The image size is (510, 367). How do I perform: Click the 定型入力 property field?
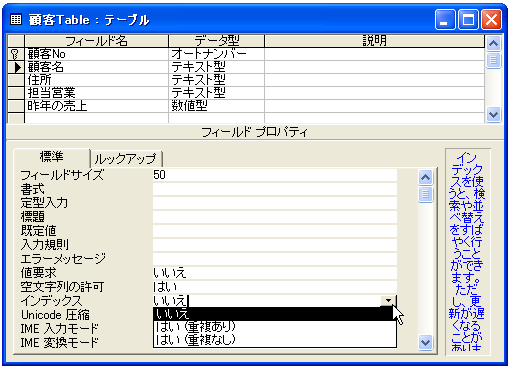tap(275, 203)
